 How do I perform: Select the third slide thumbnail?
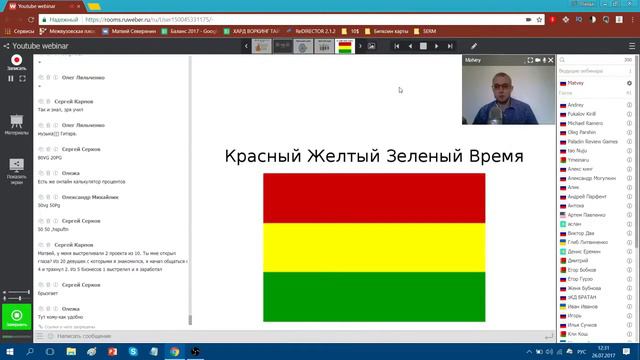(303, 46)
